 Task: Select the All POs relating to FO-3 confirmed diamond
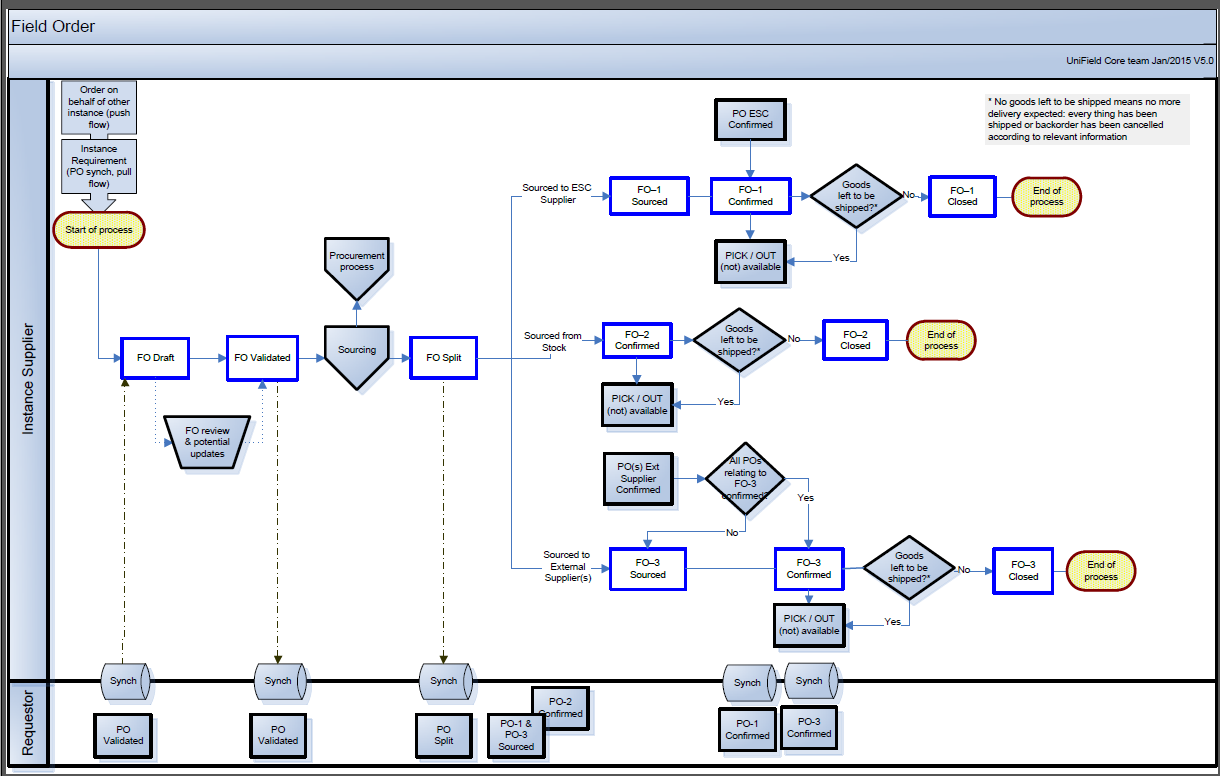(746, 479)
